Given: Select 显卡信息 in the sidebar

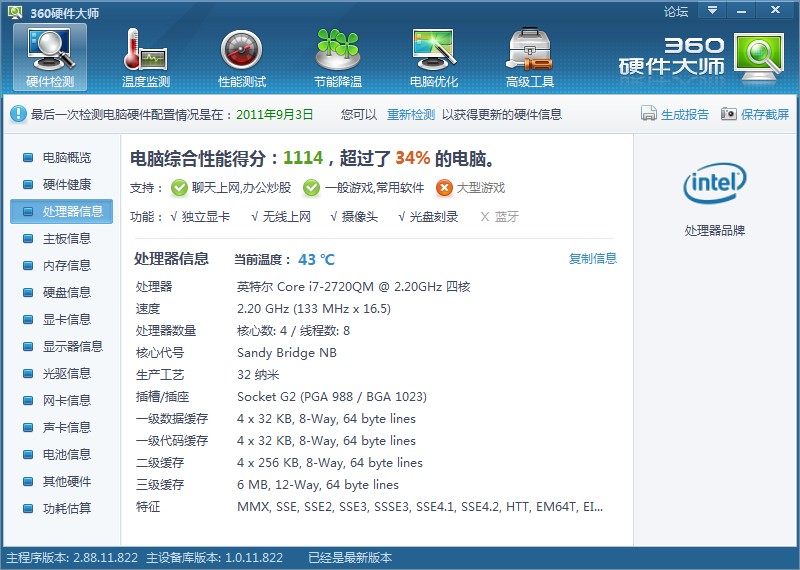Looking at the screenshot, I should [61, 319].
